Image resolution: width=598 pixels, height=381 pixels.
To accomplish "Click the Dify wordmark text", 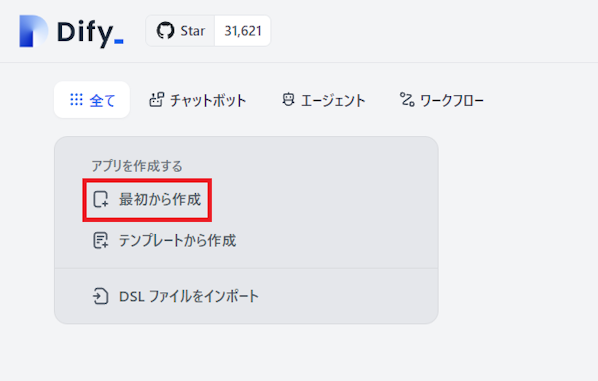I will (x=90, y=32).
